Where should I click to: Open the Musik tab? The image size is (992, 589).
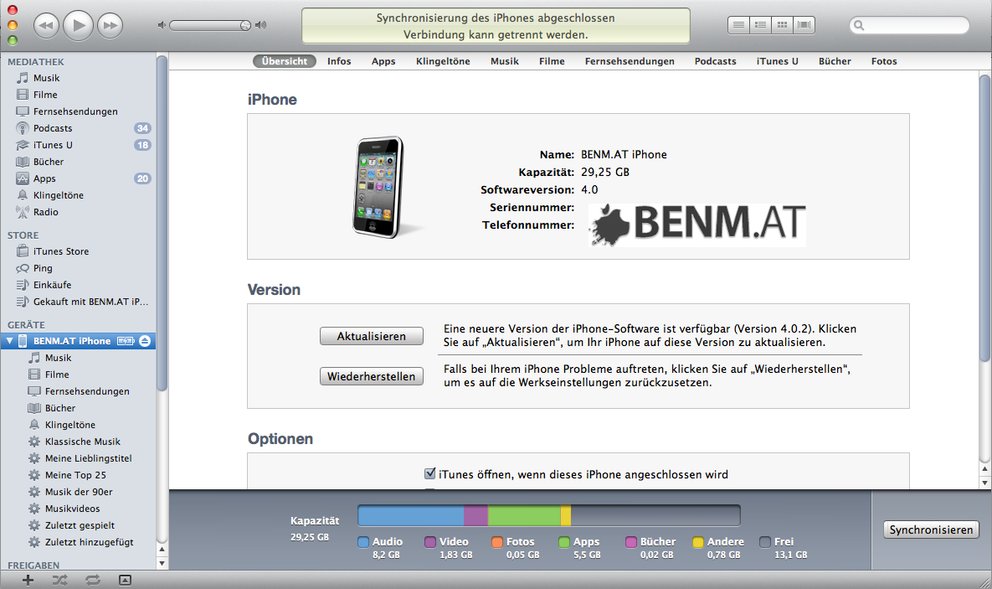504,61
